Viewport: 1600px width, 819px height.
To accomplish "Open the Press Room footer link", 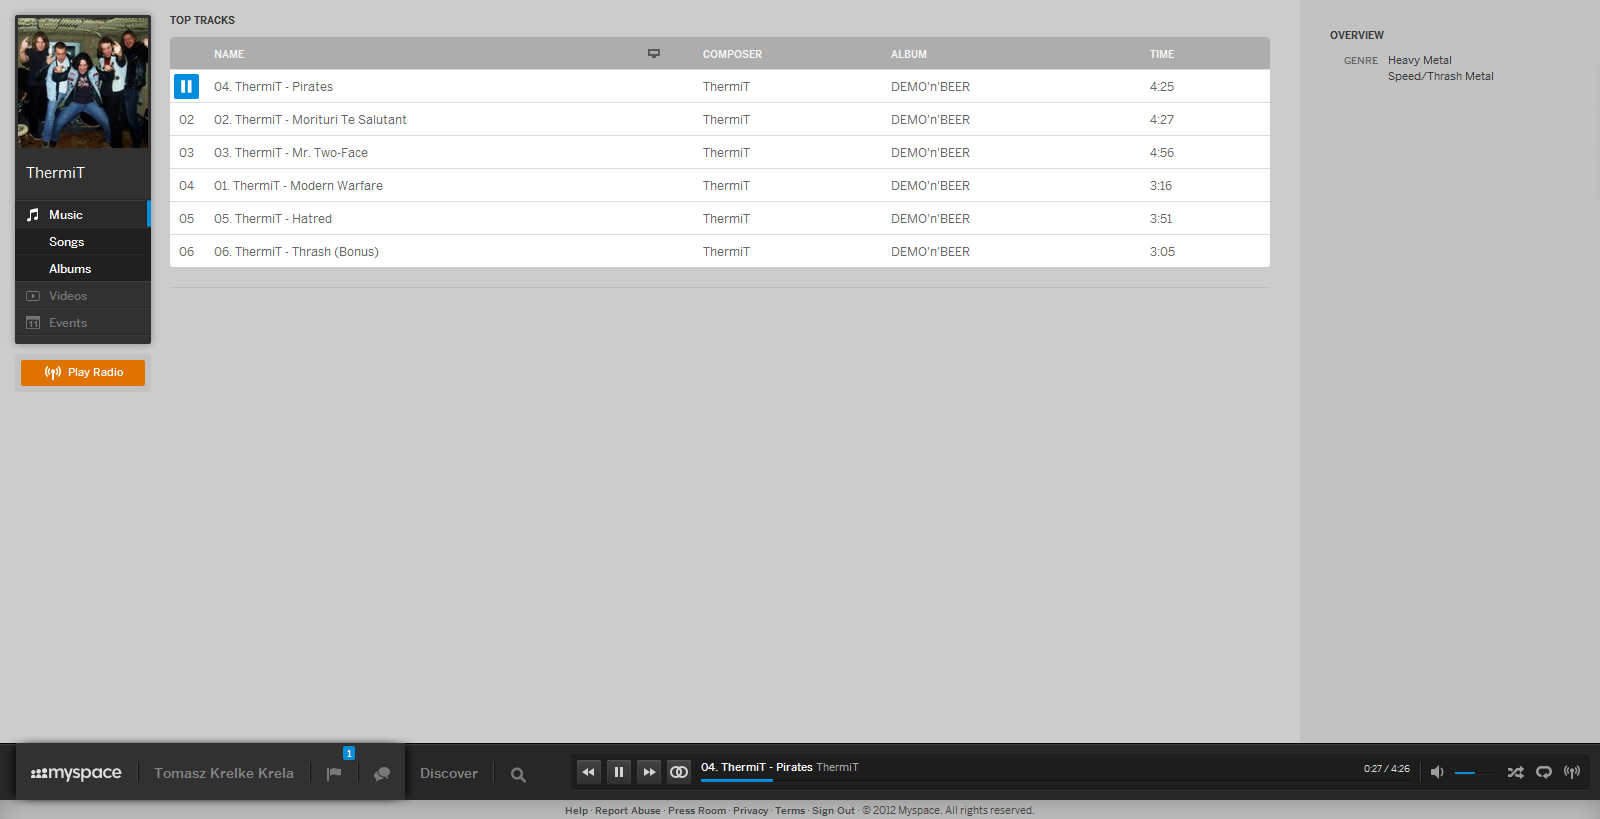I will pos(697,811).
